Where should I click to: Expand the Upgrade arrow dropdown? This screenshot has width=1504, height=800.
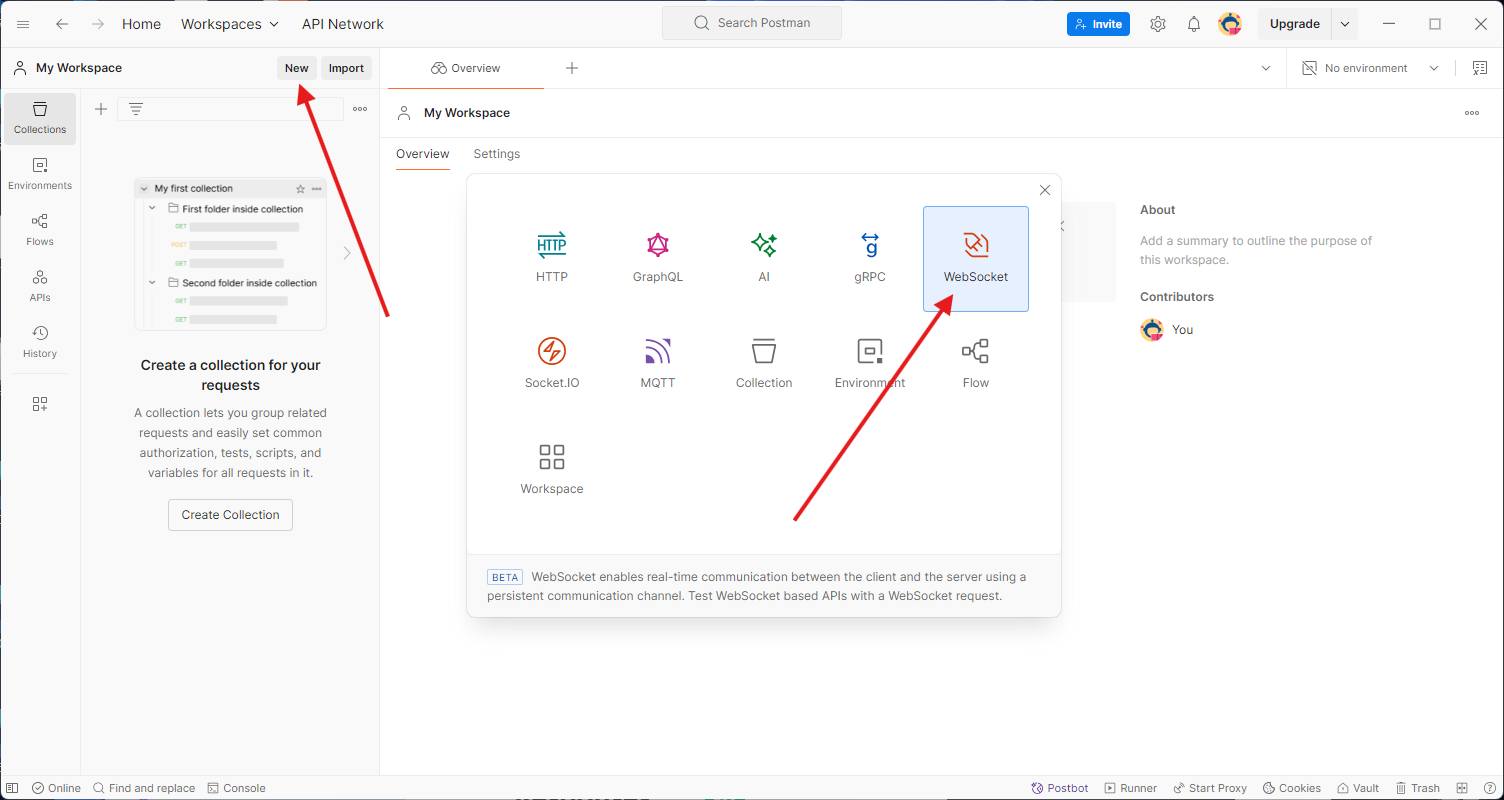pyautogui.click(x=1345, y=24)
